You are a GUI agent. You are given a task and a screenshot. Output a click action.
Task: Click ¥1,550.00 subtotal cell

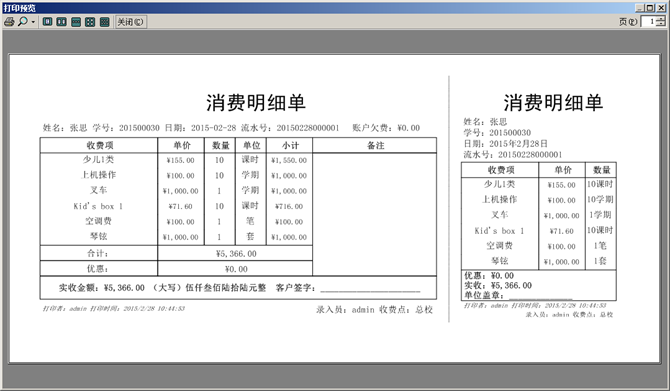coord(289,160)
